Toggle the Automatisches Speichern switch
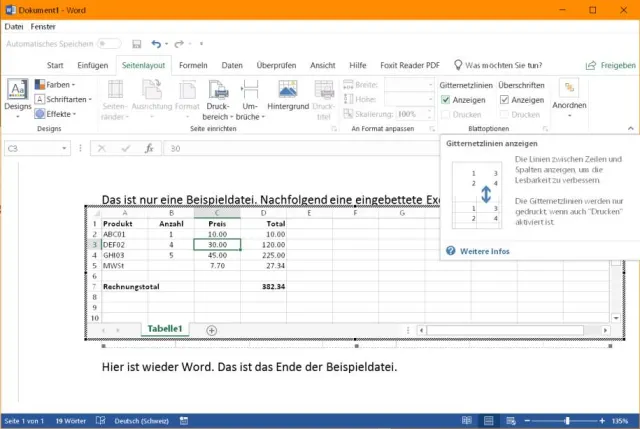Viewport: 640px width, 429px height. [x=109, y=44]
